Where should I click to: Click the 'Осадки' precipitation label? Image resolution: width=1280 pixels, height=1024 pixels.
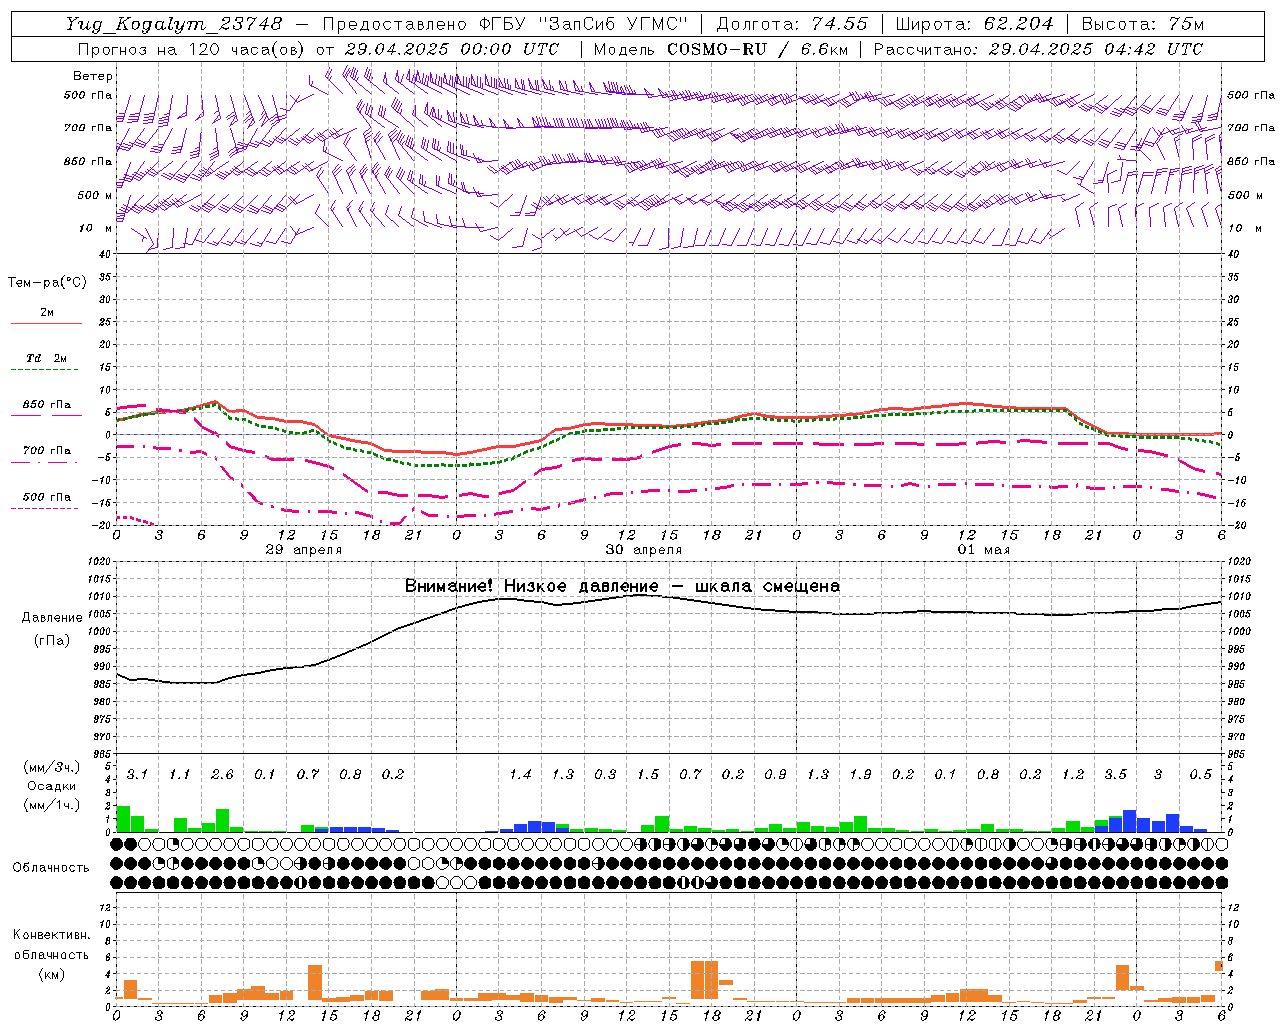pos(52,786)
